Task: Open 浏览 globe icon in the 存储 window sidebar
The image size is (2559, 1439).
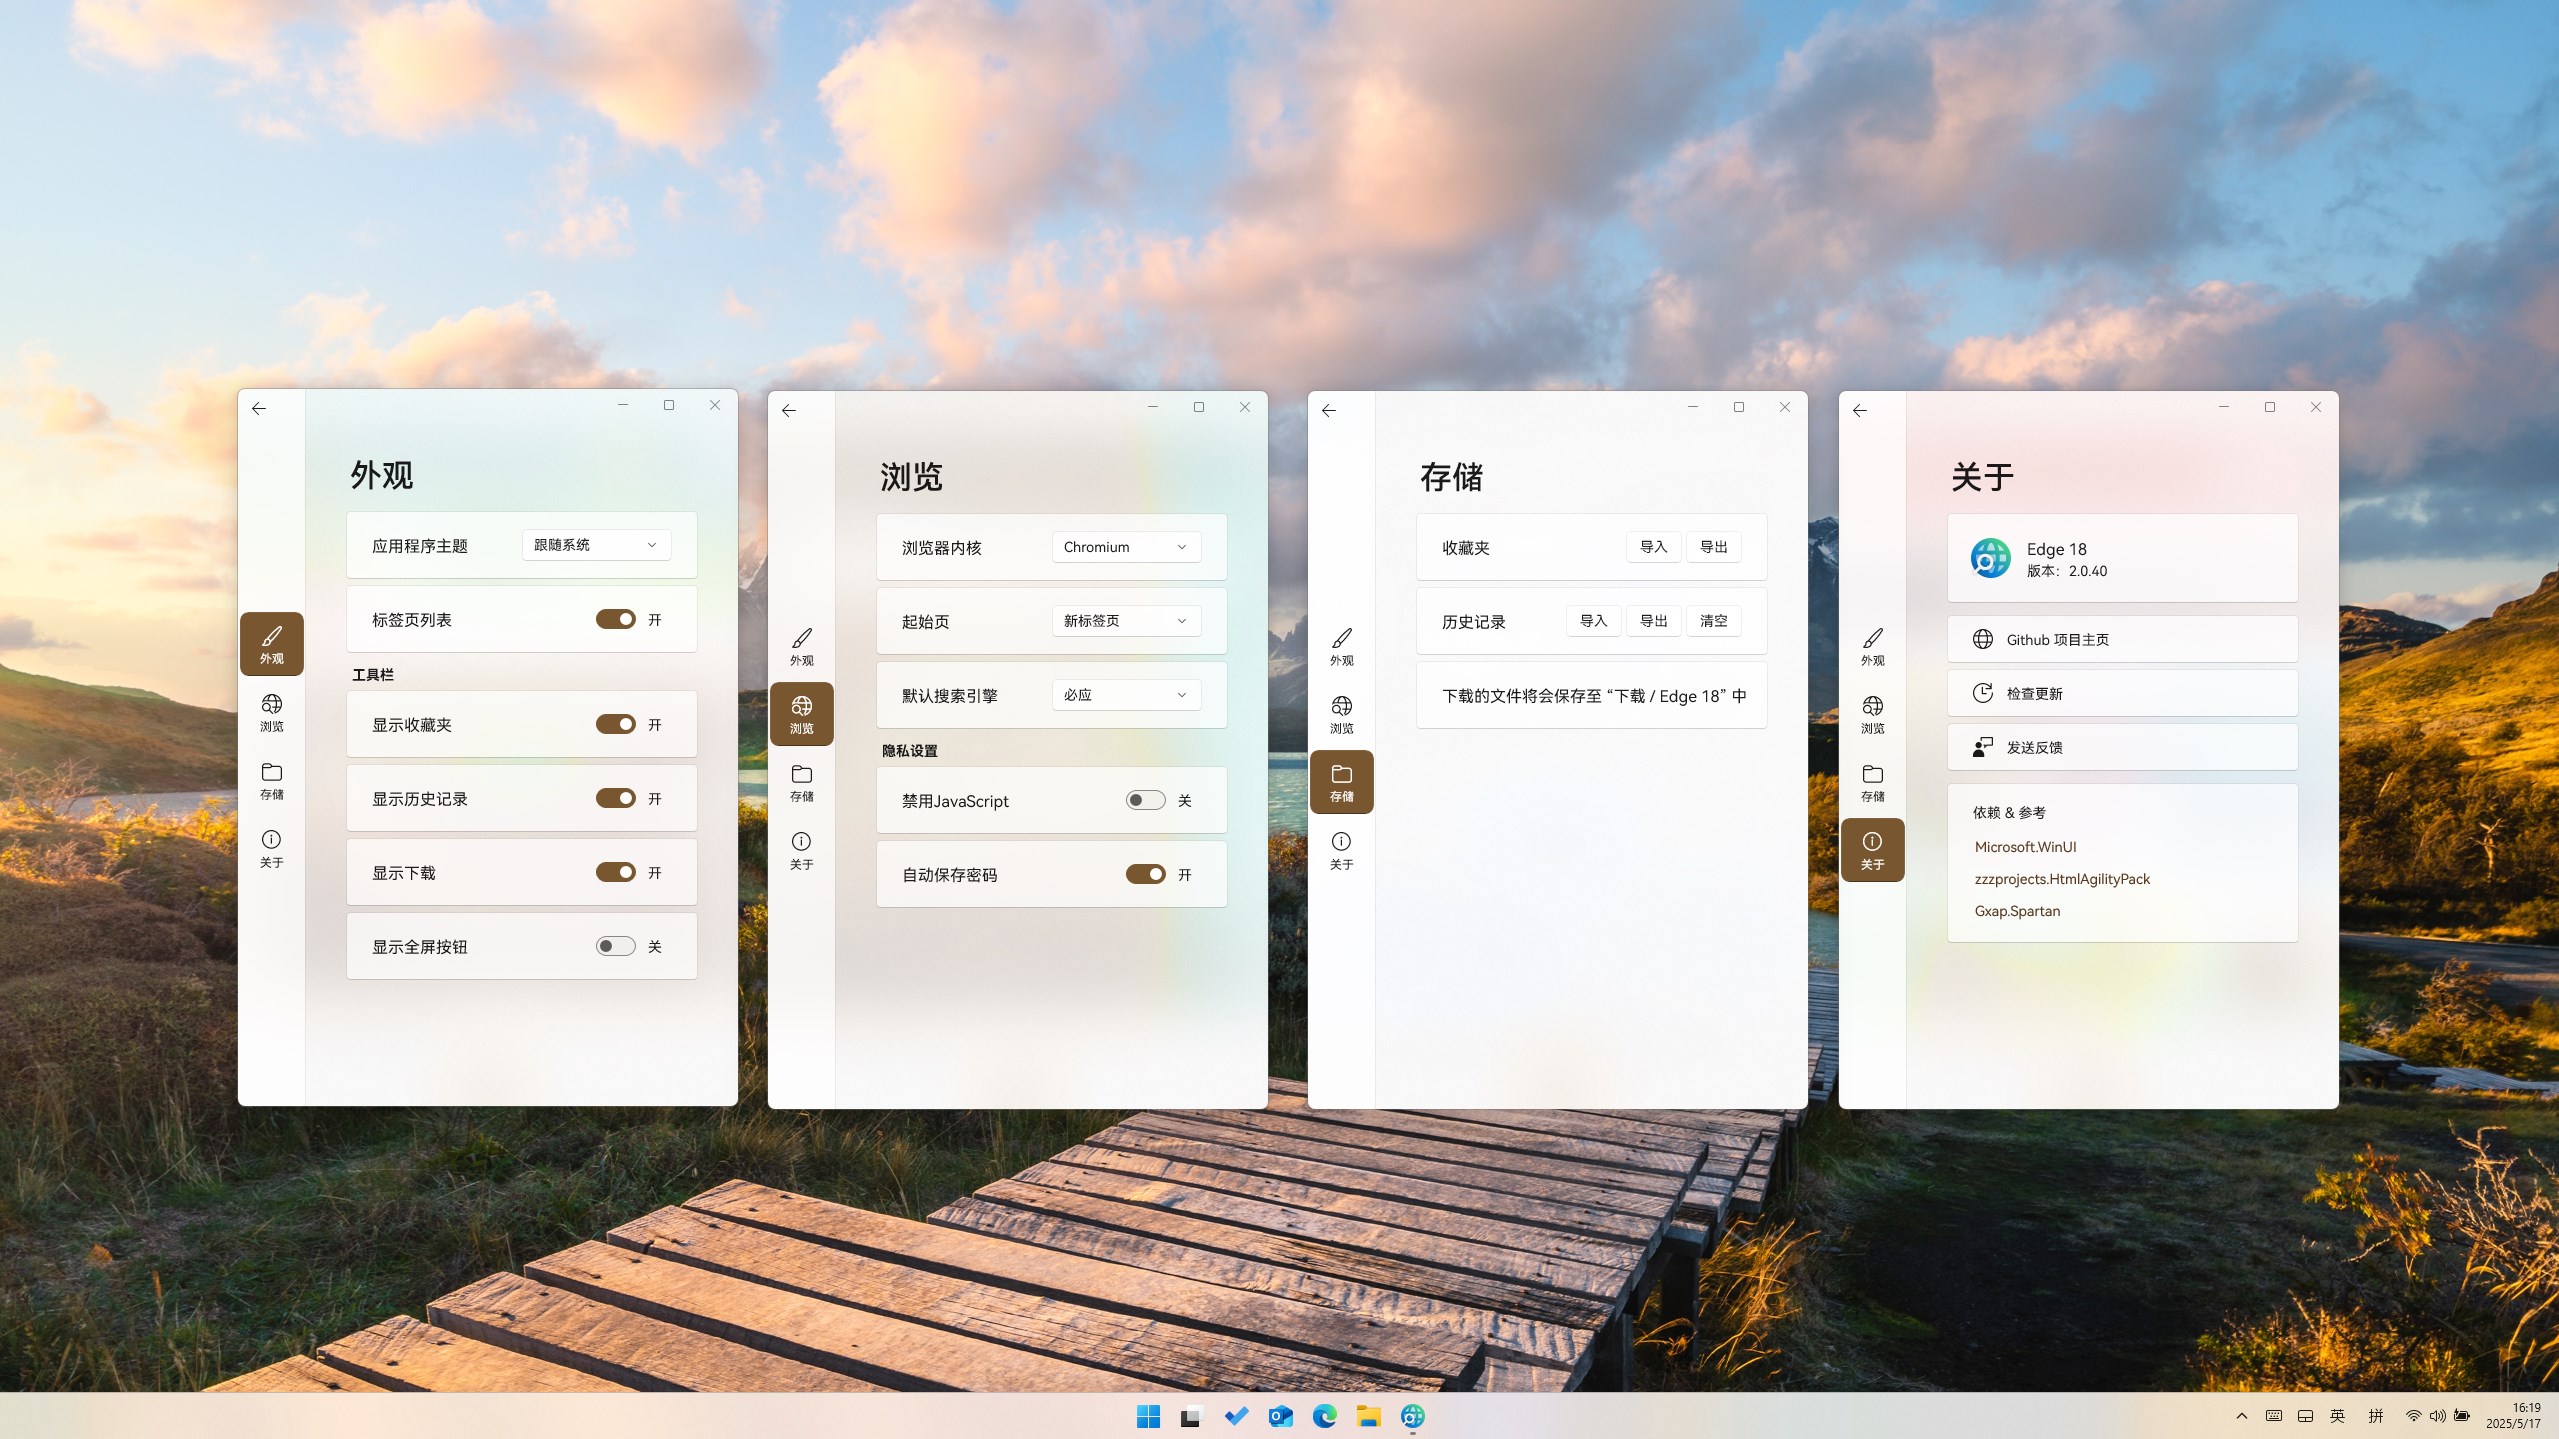Action: pyautogui.click(x=1341, y=715)
